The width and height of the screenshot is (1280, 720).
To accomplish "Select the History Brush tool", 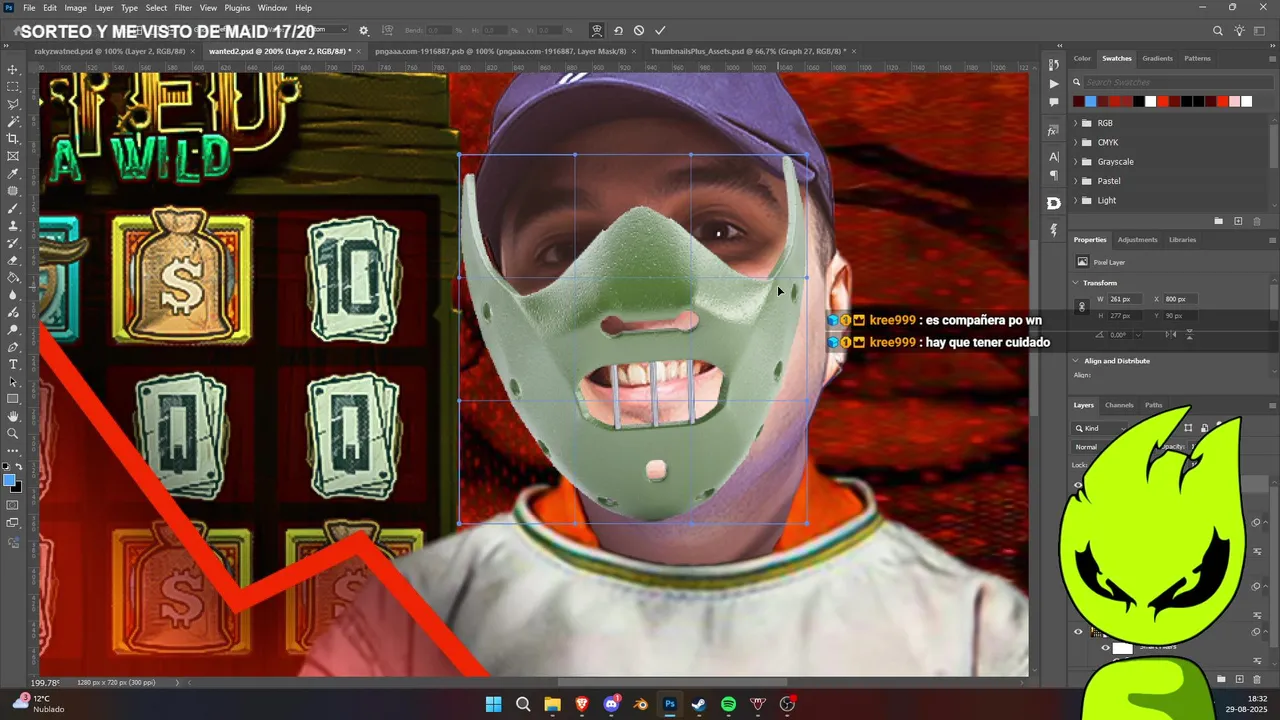I will click(x=13, y=243).
